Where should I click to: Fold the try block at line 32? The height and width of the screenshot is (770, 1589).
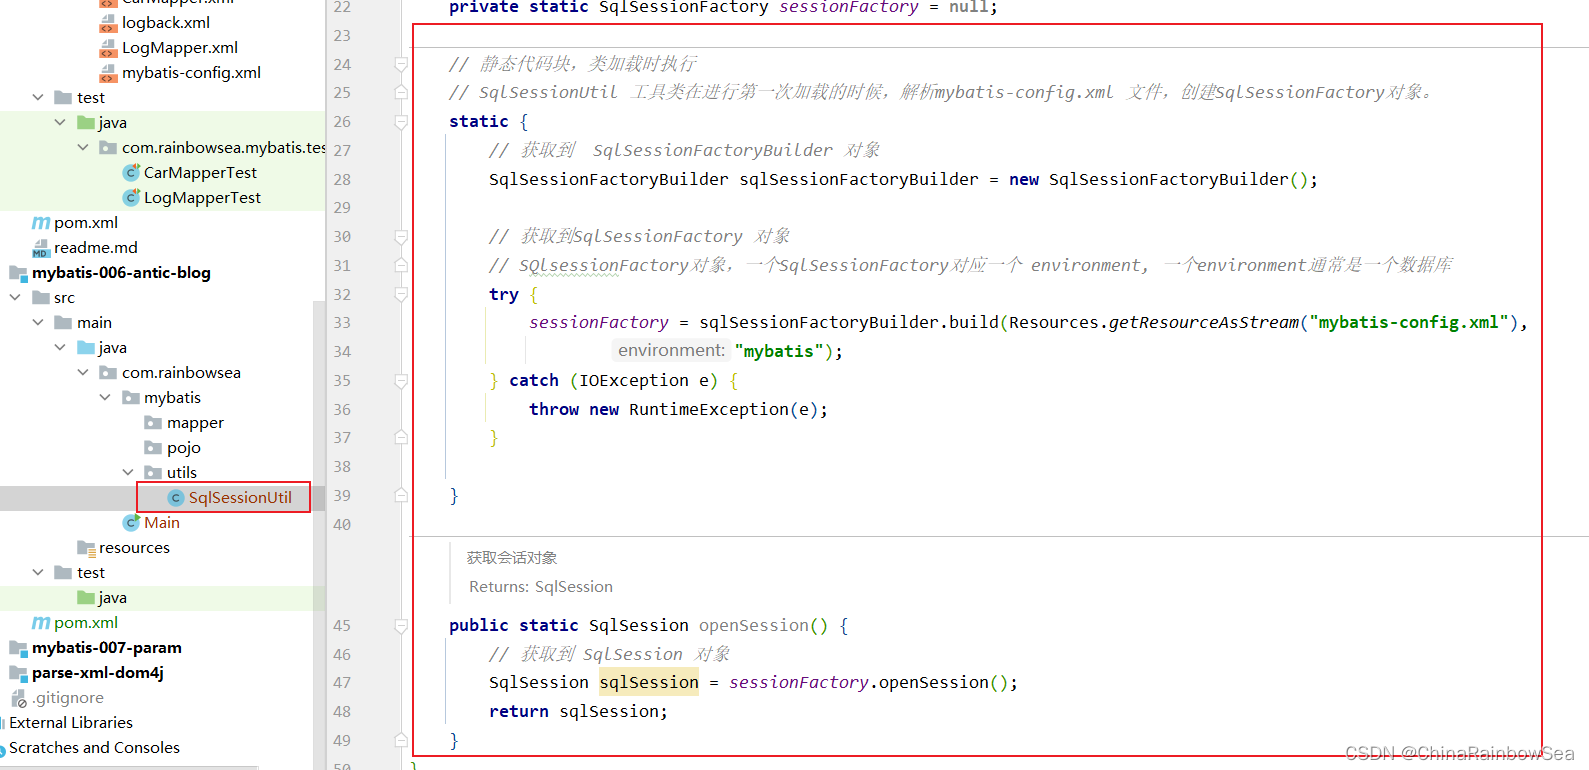(401, 295)
